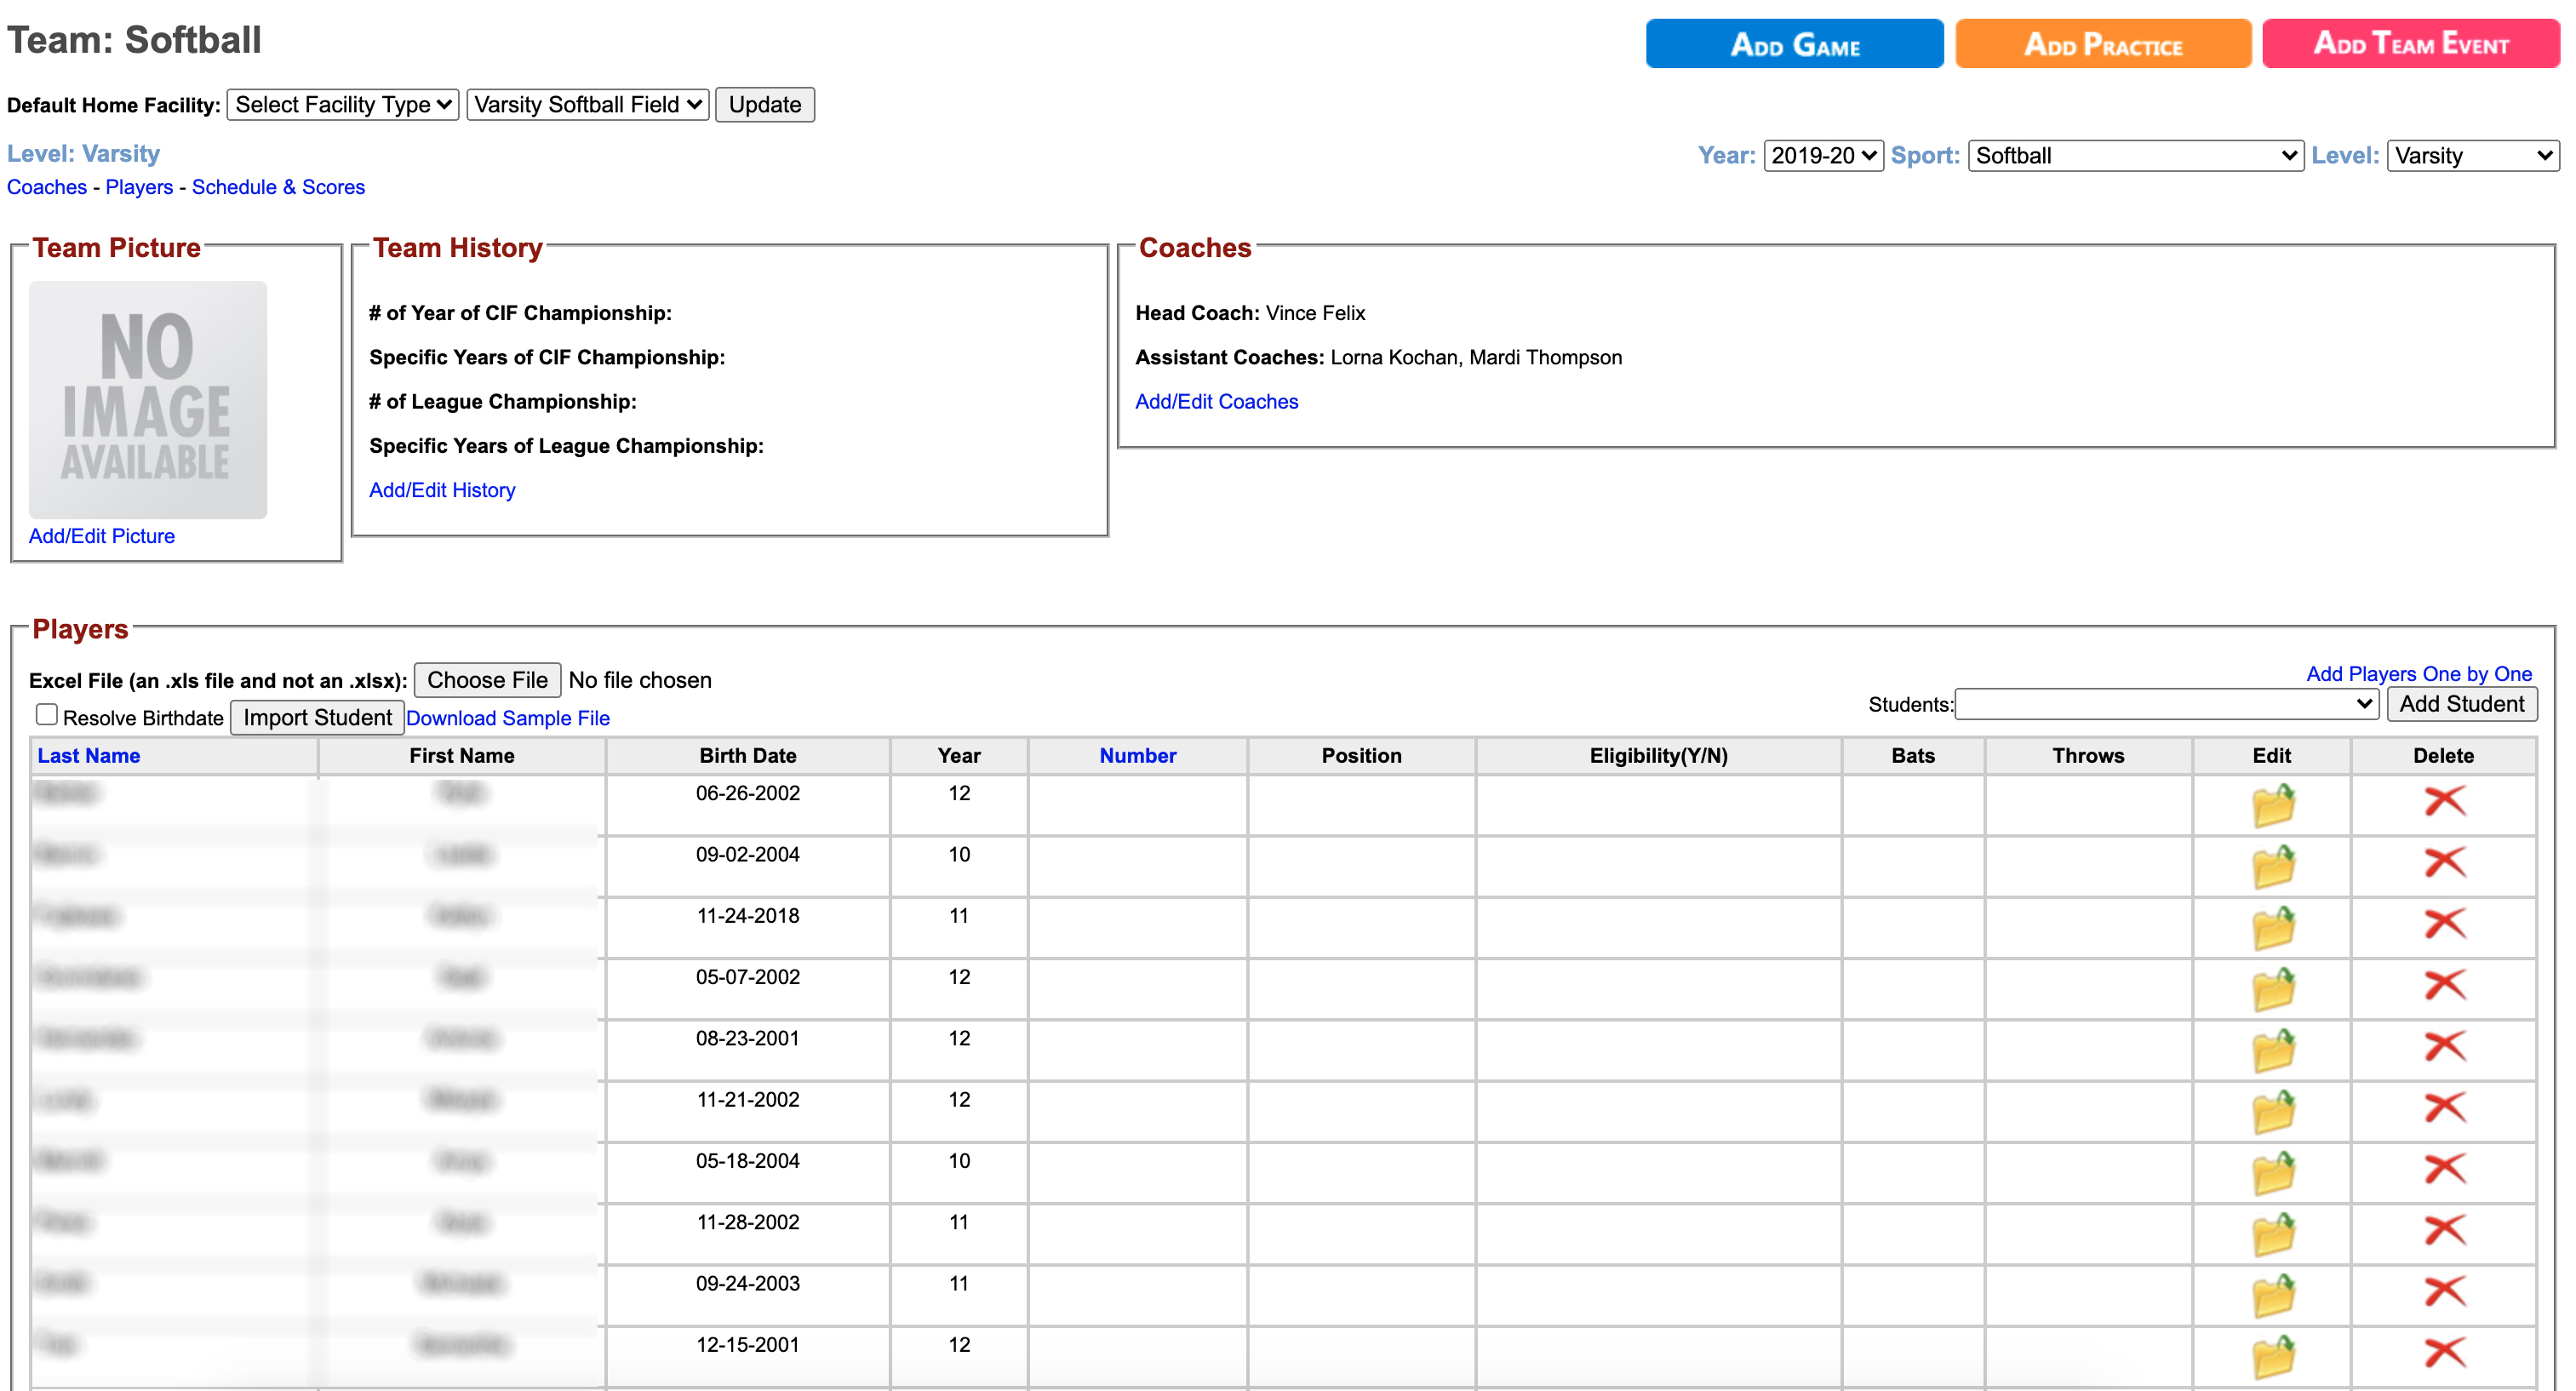Screen dimensions: 2576x1391
Task: Click delete X for 06-26-2002 player
Action: pos(2444,801)
